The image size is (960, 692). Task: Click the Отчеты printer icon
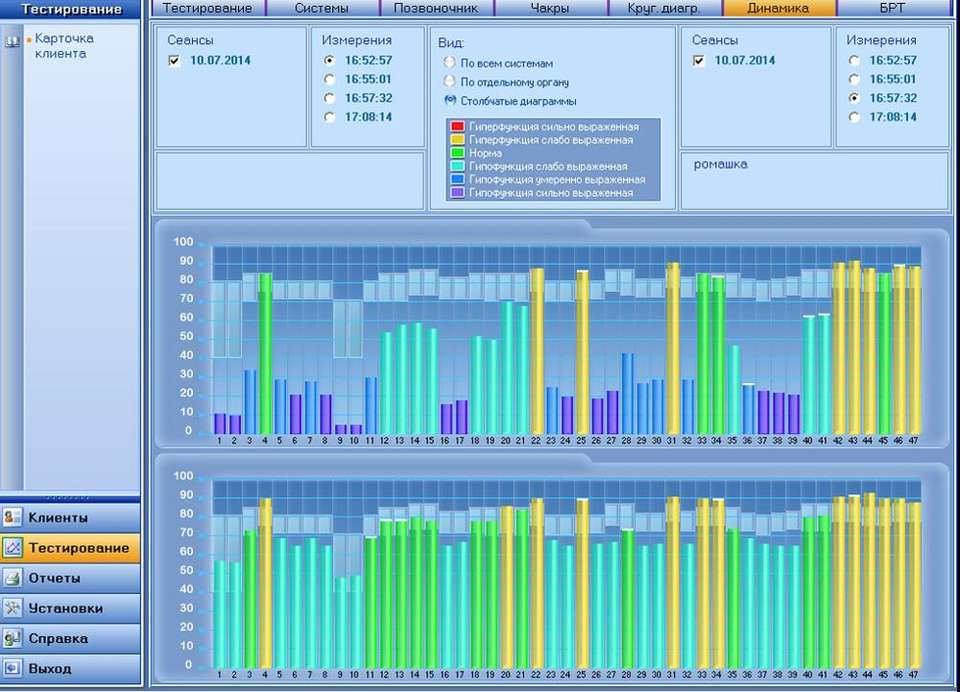tap(13, 578)
